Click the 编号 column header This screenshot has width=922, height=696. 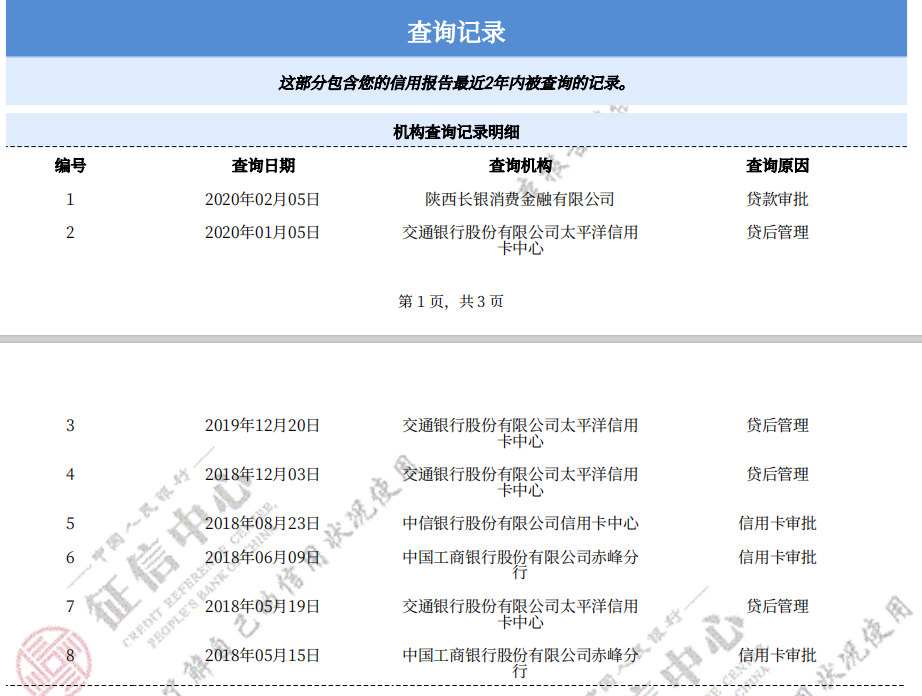click(71, 166)
